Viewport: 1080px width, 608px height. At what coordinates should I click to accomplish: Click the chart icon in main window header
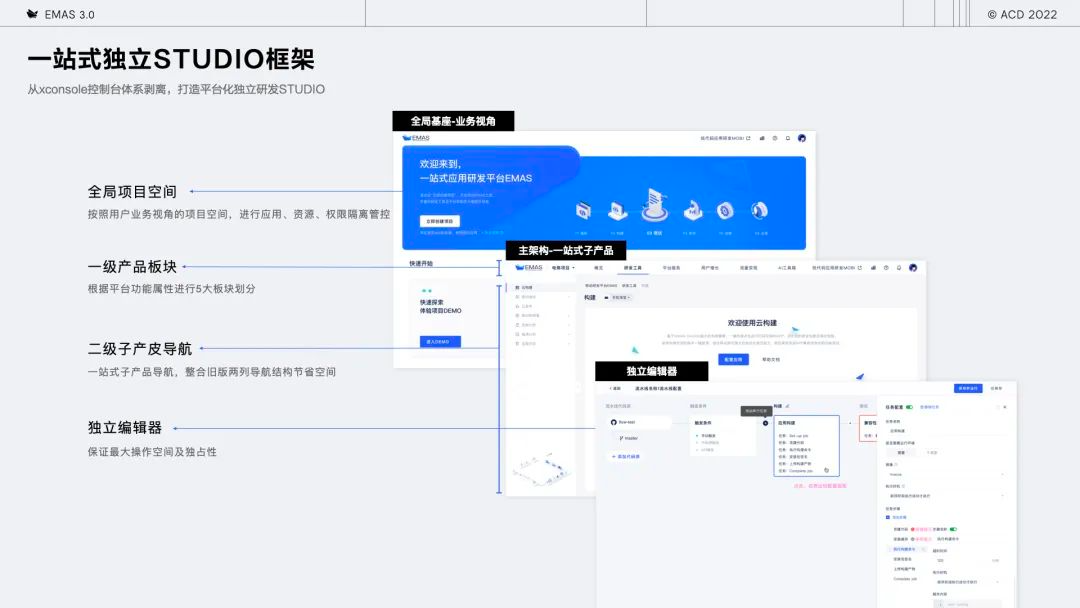[873, 268]
